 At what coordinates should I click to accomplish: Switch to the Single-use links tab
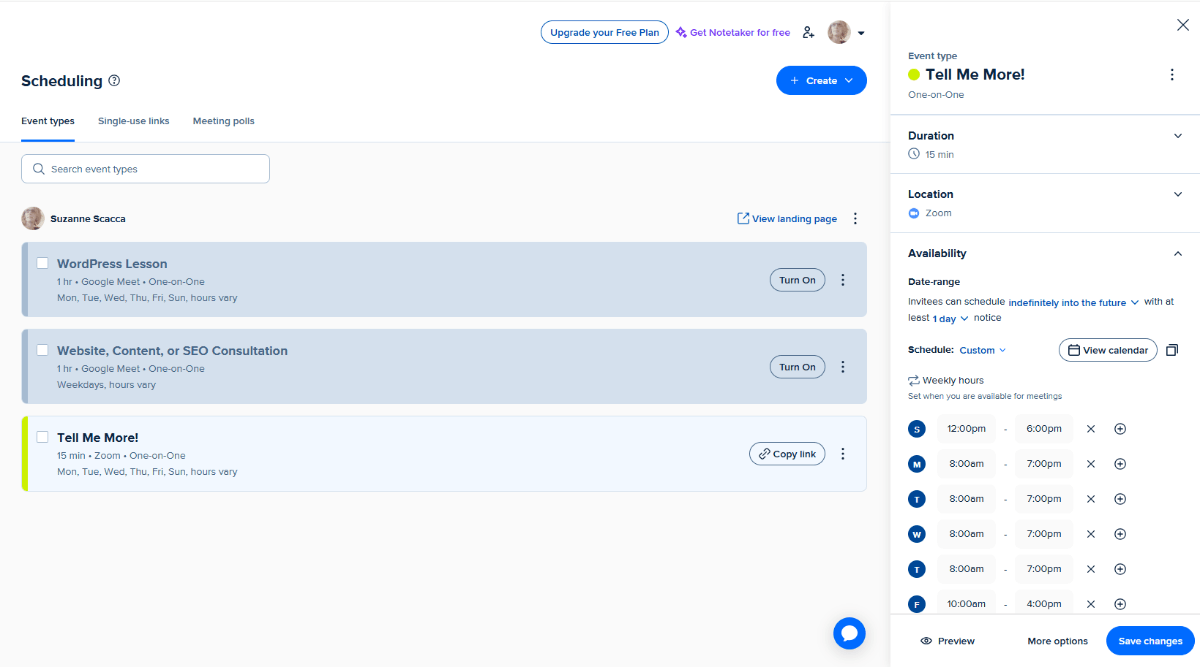(133, 121)
